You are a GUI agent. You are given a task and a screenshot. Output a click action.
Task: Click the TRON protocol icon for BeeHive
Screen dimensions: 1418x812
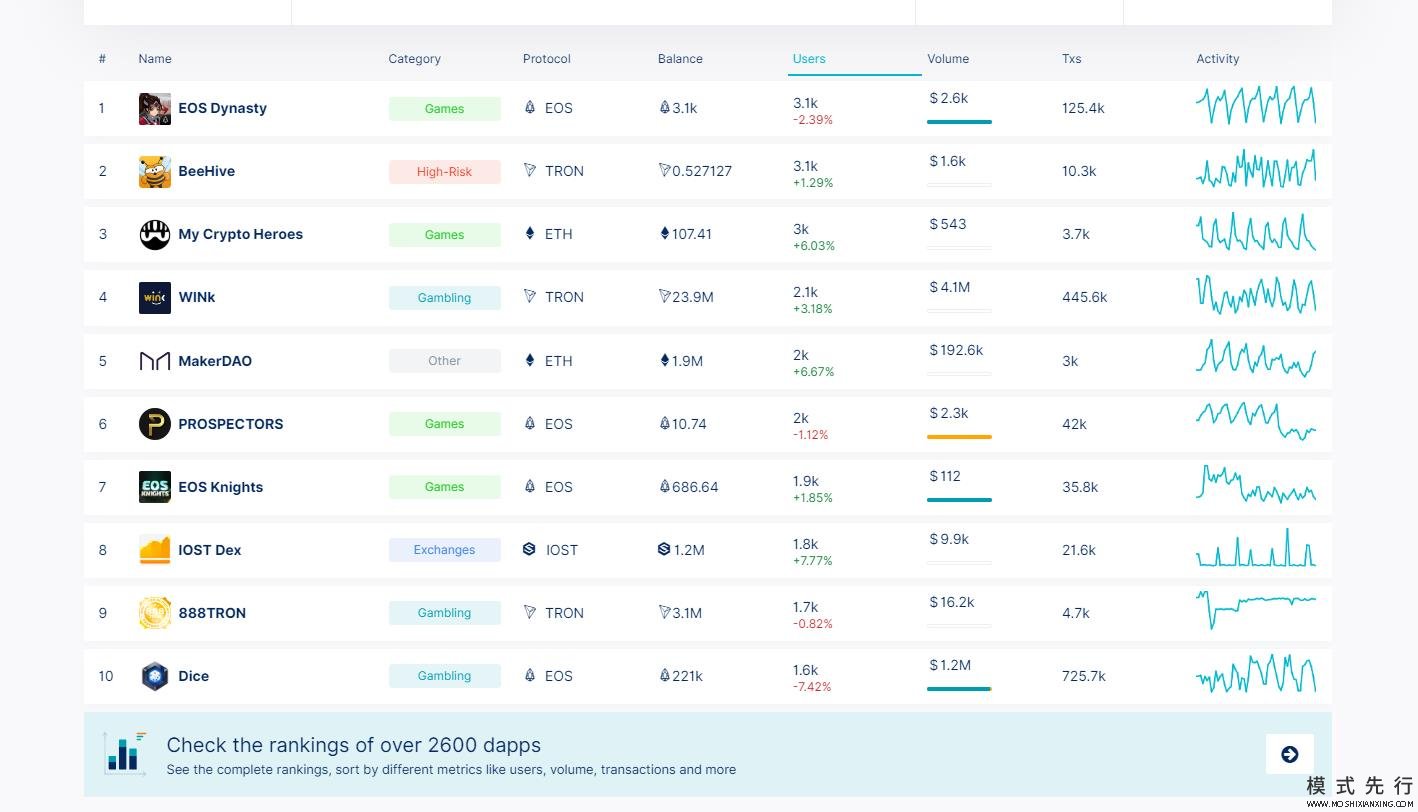[x=530, y=170]
